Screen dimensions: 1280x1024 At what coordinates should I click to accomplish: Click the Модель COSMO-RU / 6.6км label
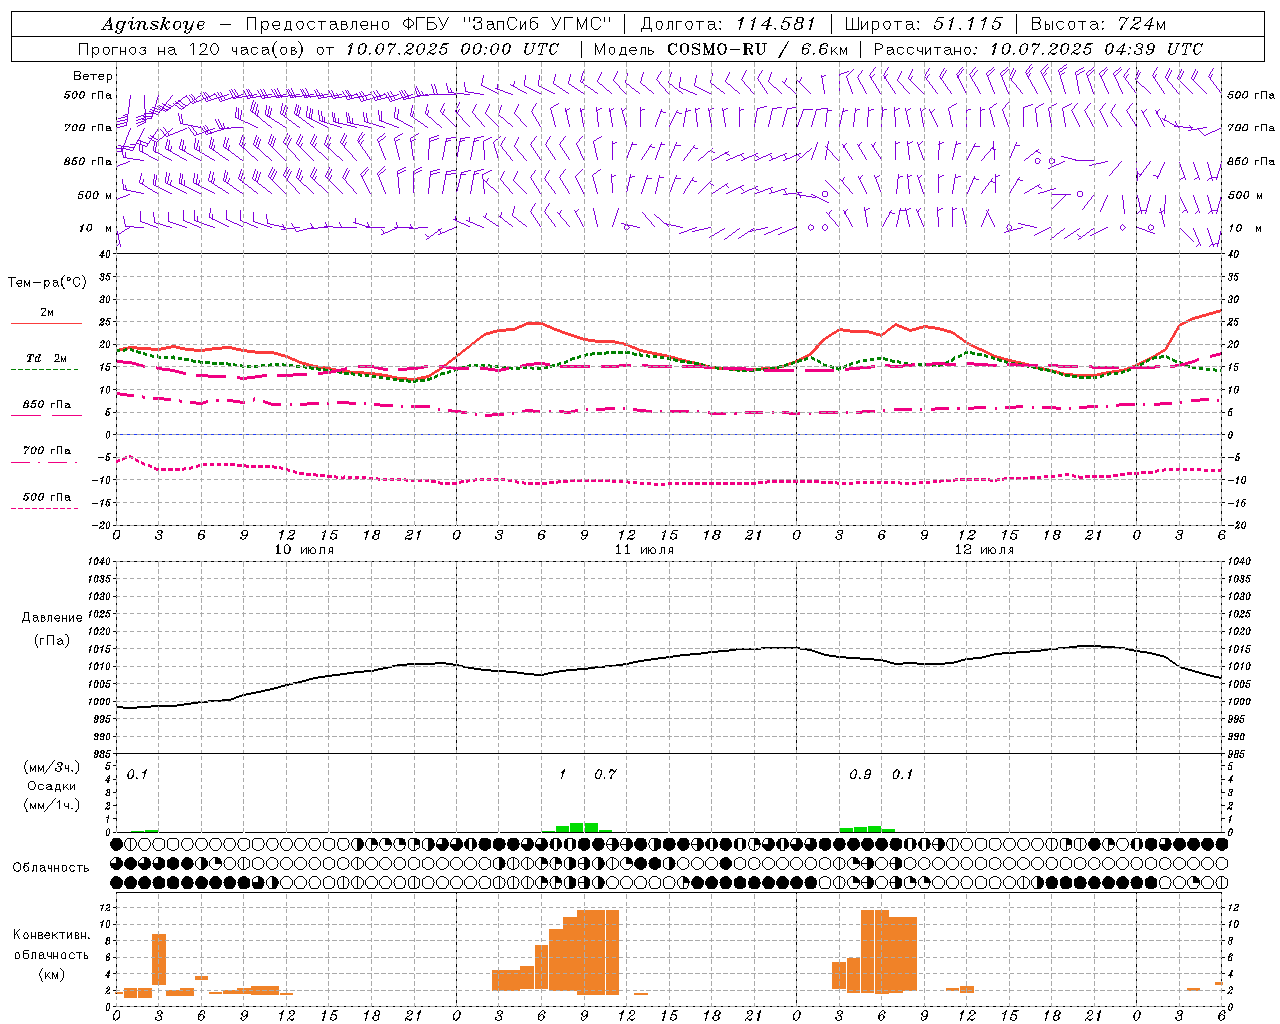coord(721,49)
